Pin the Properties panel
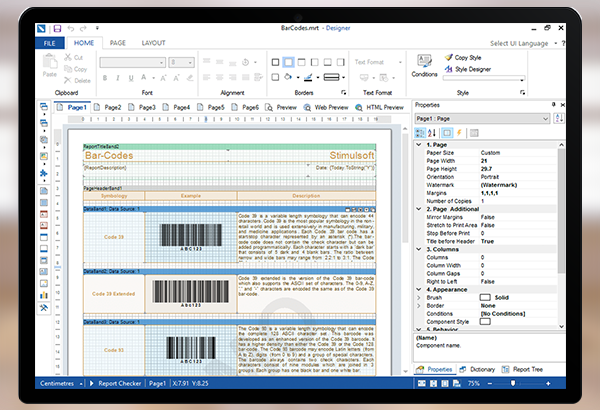 [553, 105]
